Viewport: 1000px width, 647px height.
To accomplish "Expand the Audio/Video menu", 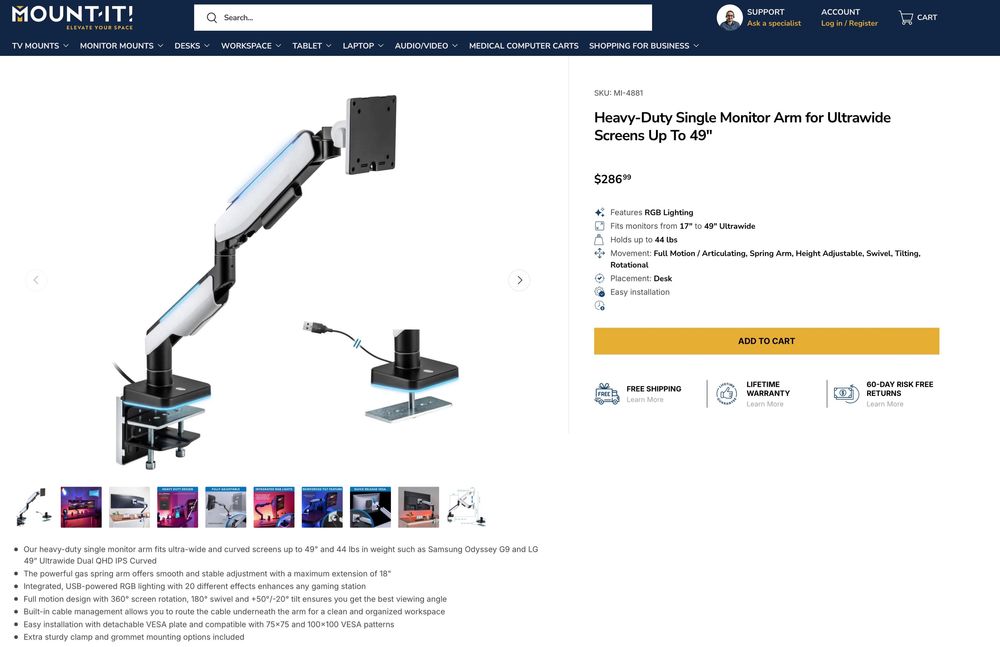I will 426,46.
